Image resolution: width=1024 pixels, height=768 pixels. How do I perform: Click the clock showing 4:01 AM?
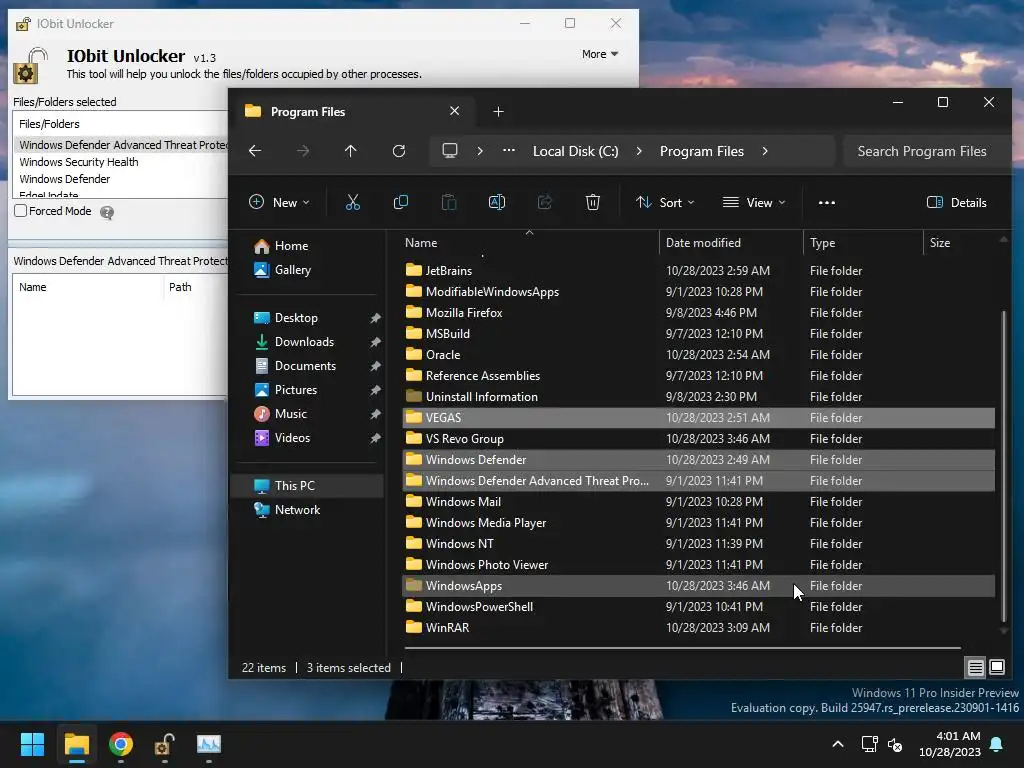coord(958,736)
